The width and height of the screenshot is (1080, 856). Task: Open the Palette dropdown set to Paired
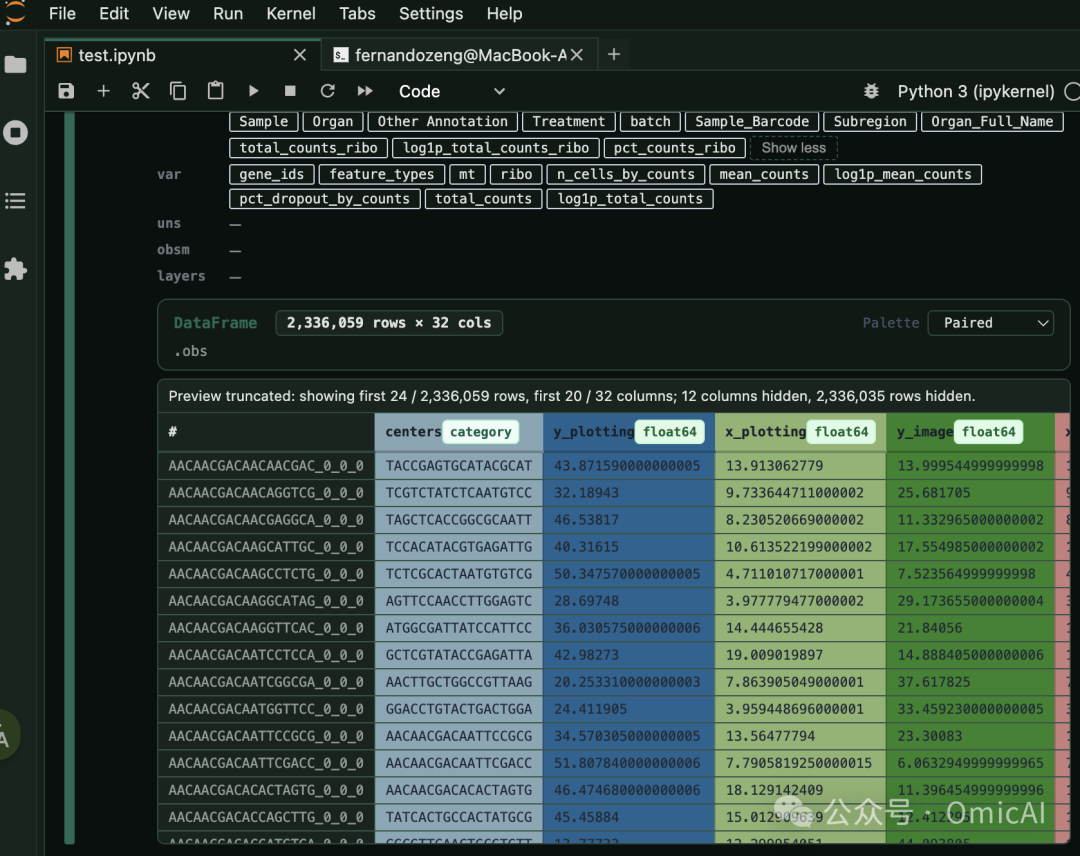[x=990, y=323]
